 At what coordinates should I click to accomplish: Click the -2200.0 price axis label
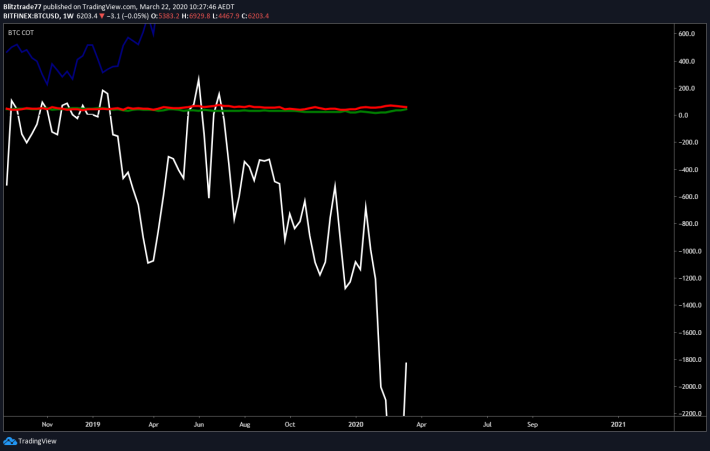point(689,413)
